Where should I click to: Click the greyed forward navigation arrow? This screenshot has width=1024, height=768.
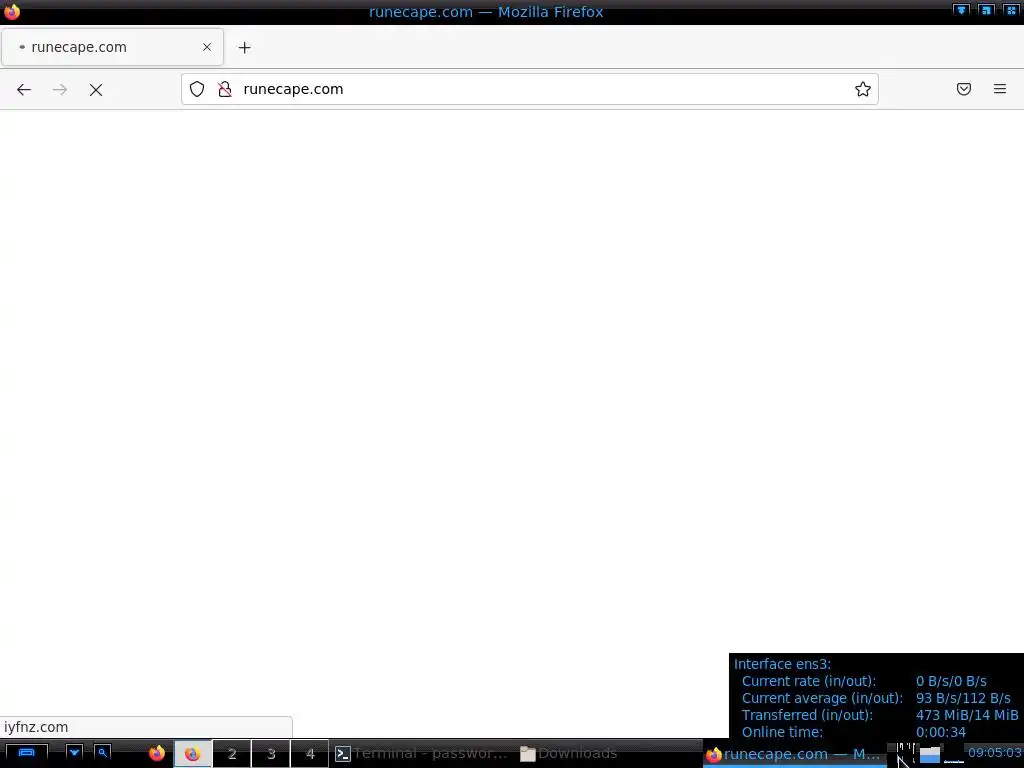point(59,89)
